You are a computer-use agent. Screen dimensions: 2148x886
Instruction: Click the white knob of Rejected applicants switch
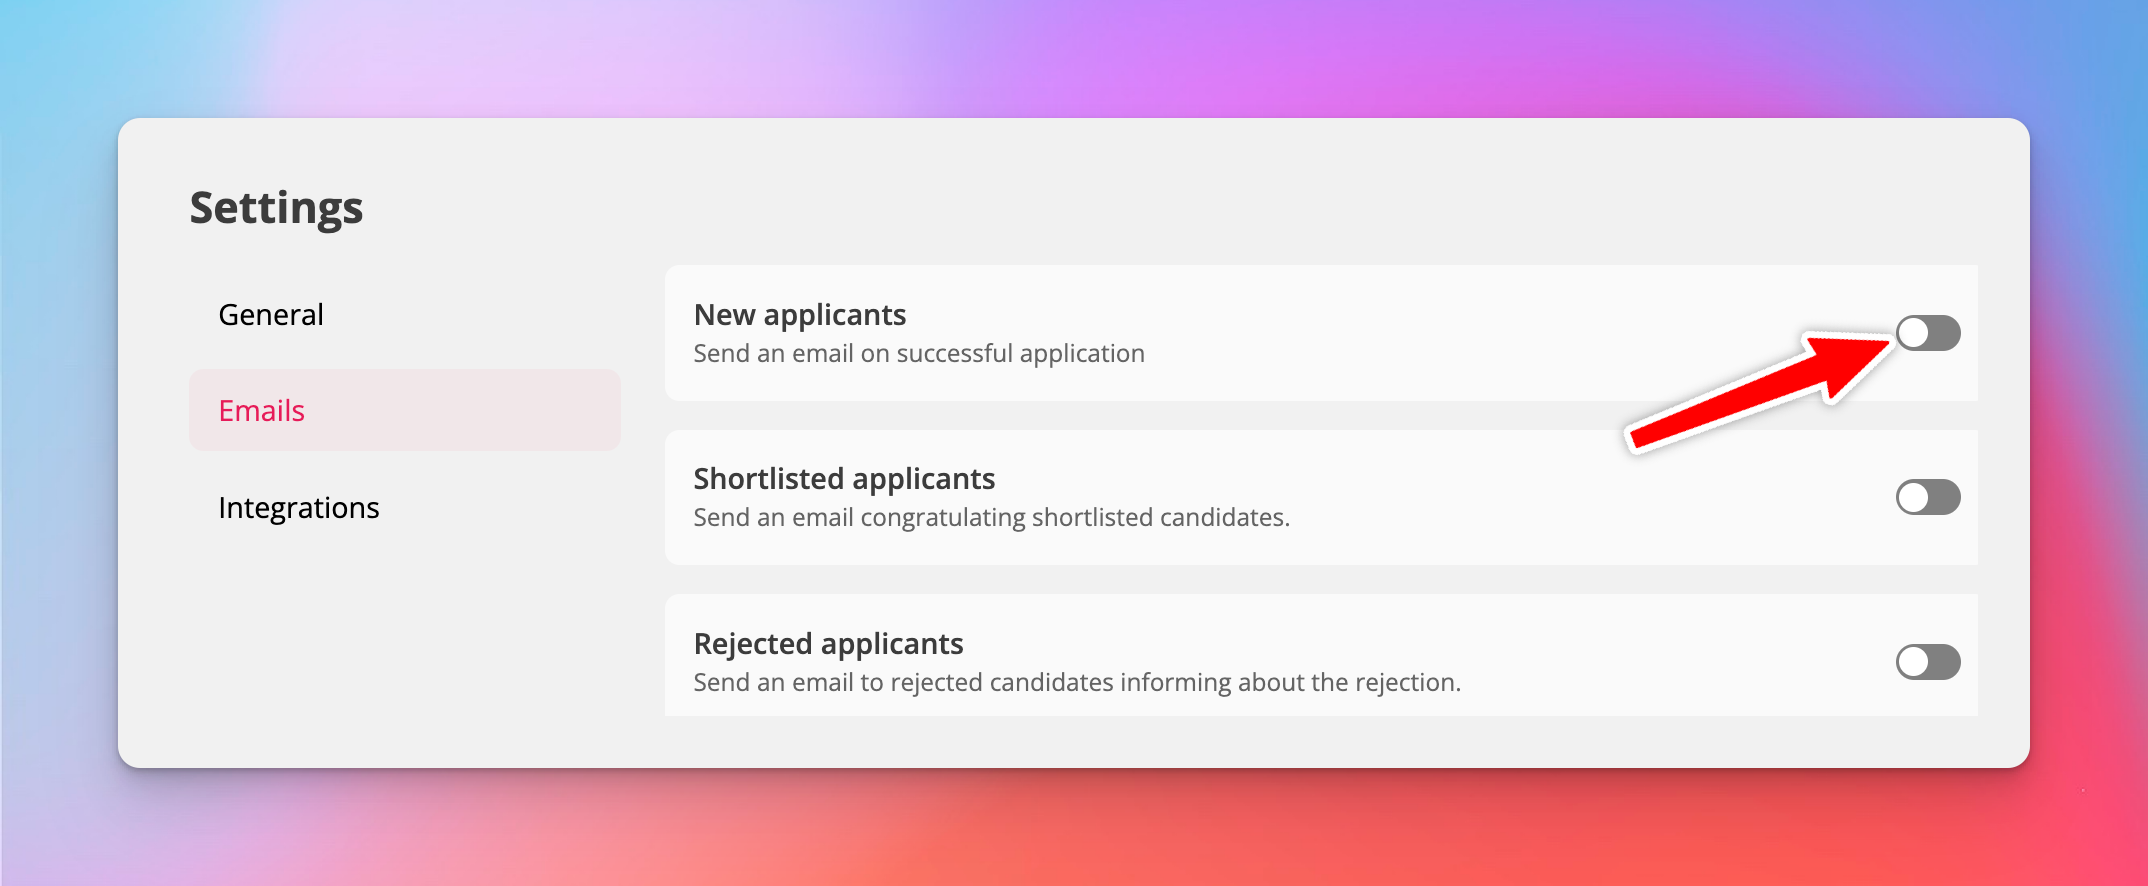[1914, 662]
